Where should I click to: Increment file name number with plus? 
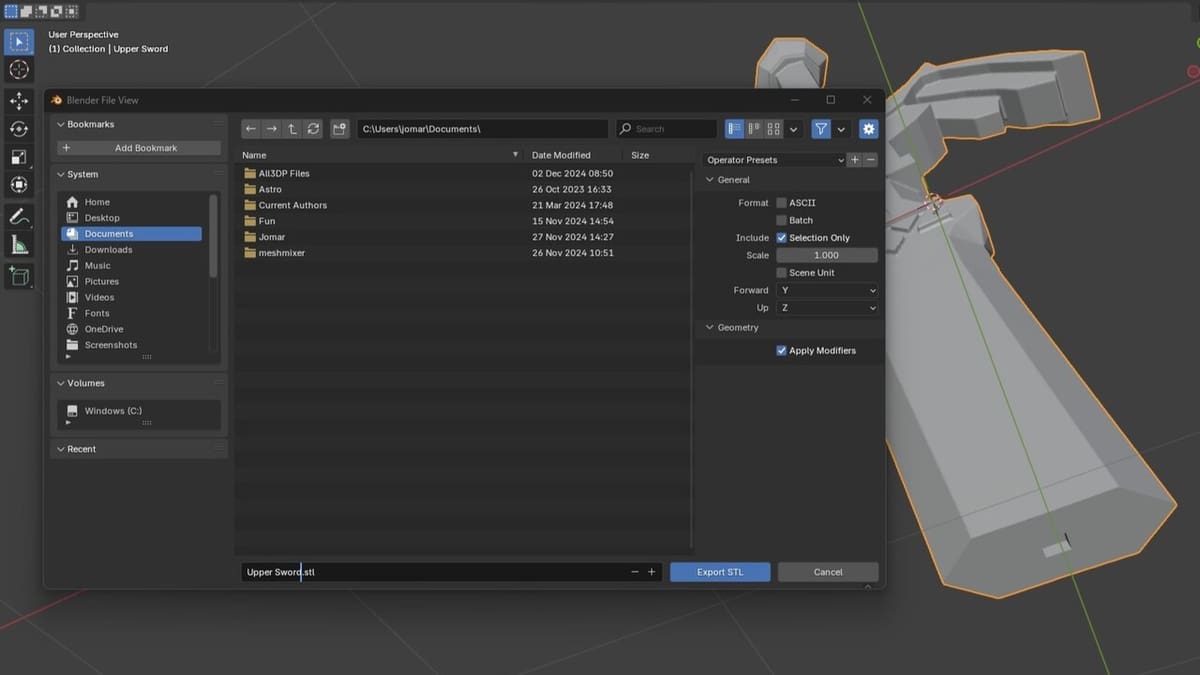click(652, 572)
